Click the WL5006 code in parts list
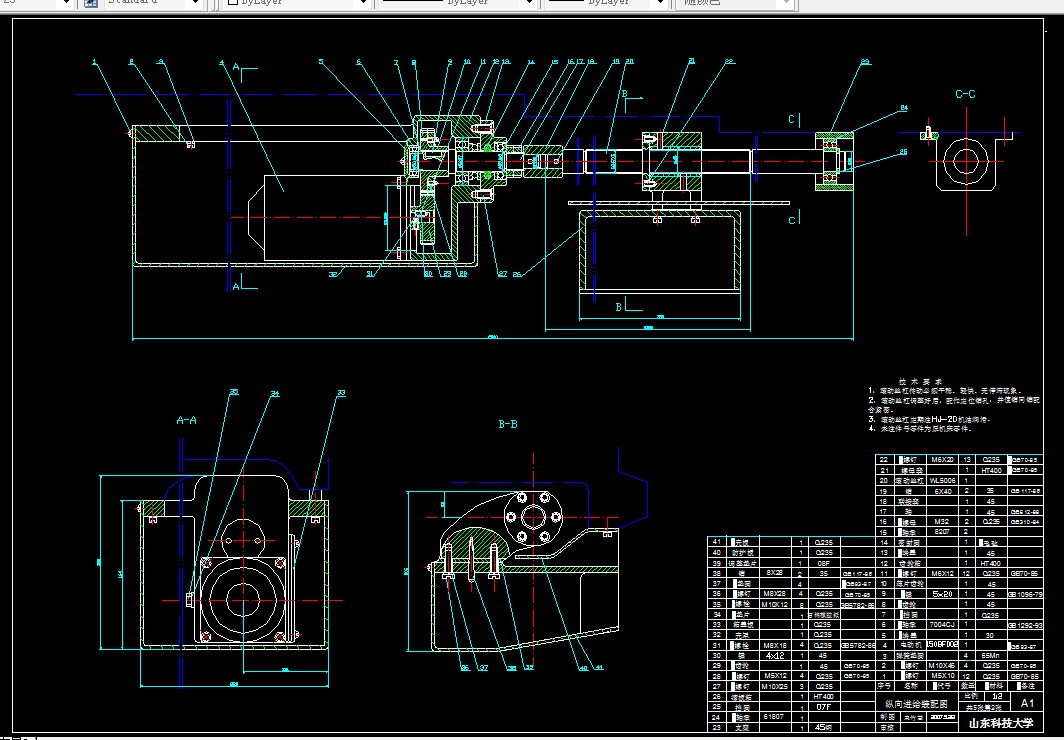1064x740 pixels. tap(943, 481)
